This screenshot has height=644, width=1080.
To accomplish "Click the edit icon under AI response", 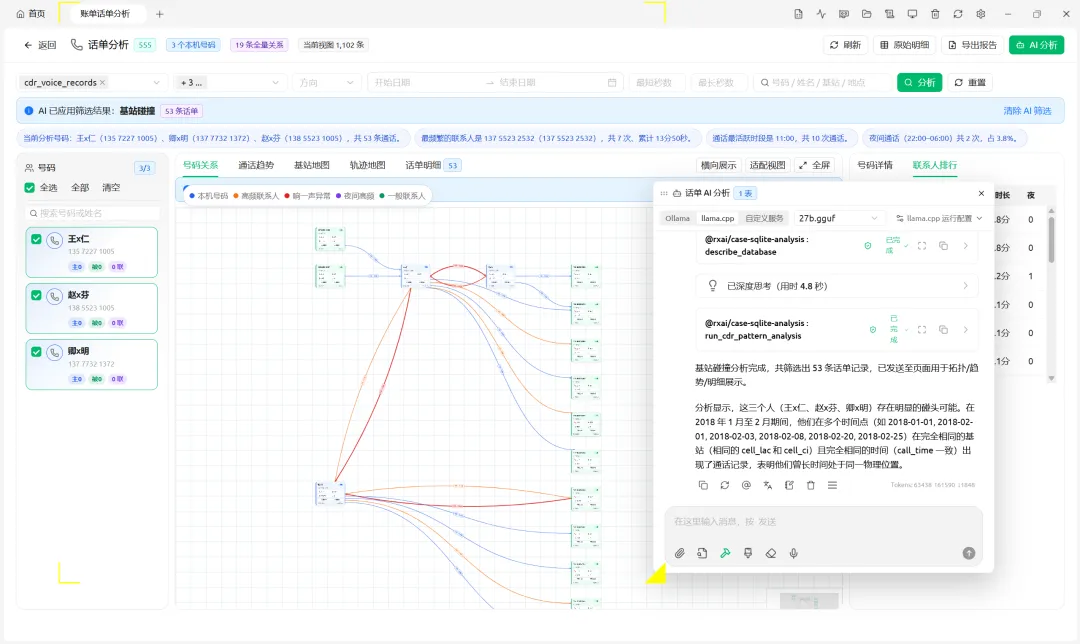I will [789, 485].
